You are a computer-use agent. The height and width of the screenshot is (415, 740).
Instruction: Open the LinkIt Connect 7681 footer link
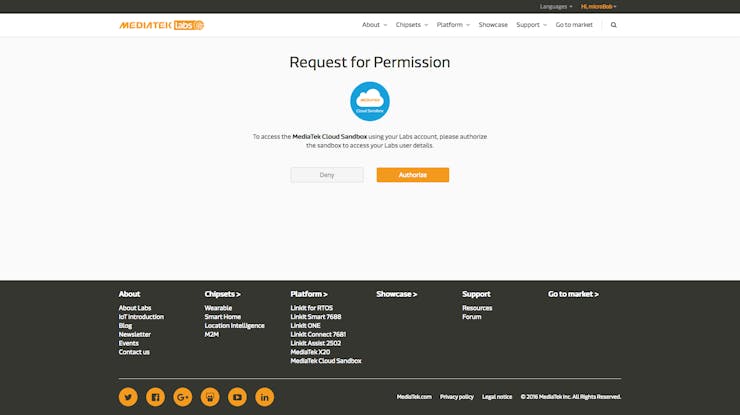tap(318, 334)
